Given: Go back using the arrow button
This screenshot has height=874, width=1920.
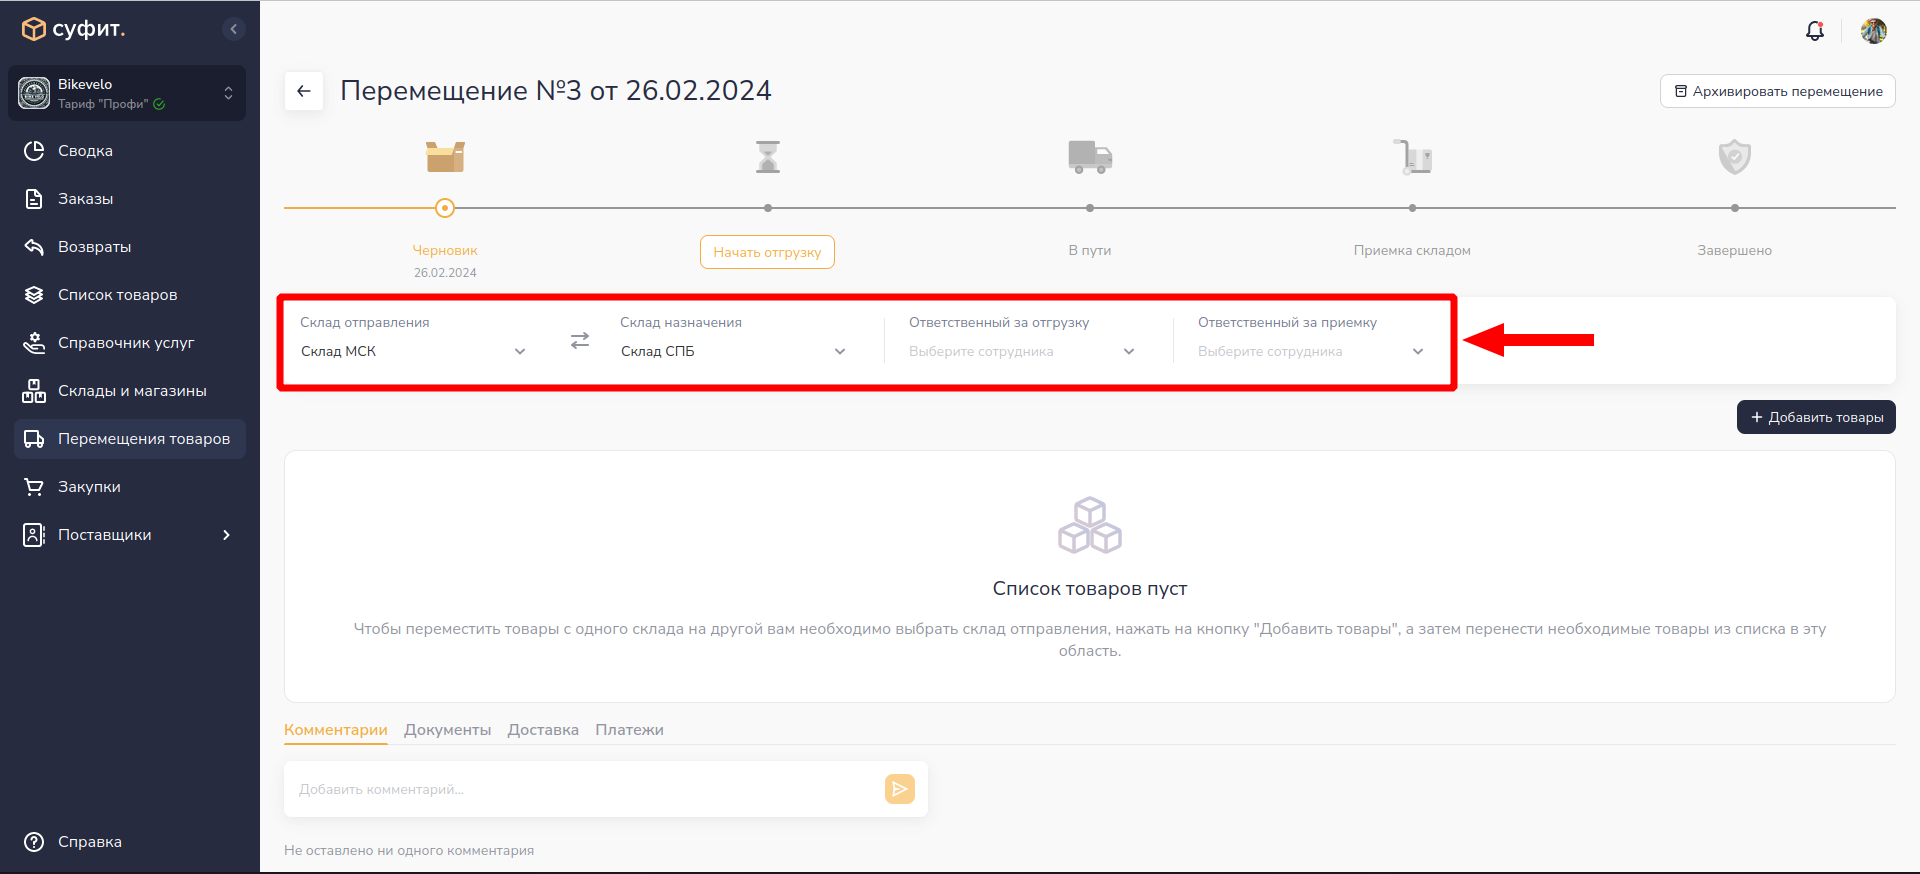Looking at the screenshot, I should click(x=304, y=91).
